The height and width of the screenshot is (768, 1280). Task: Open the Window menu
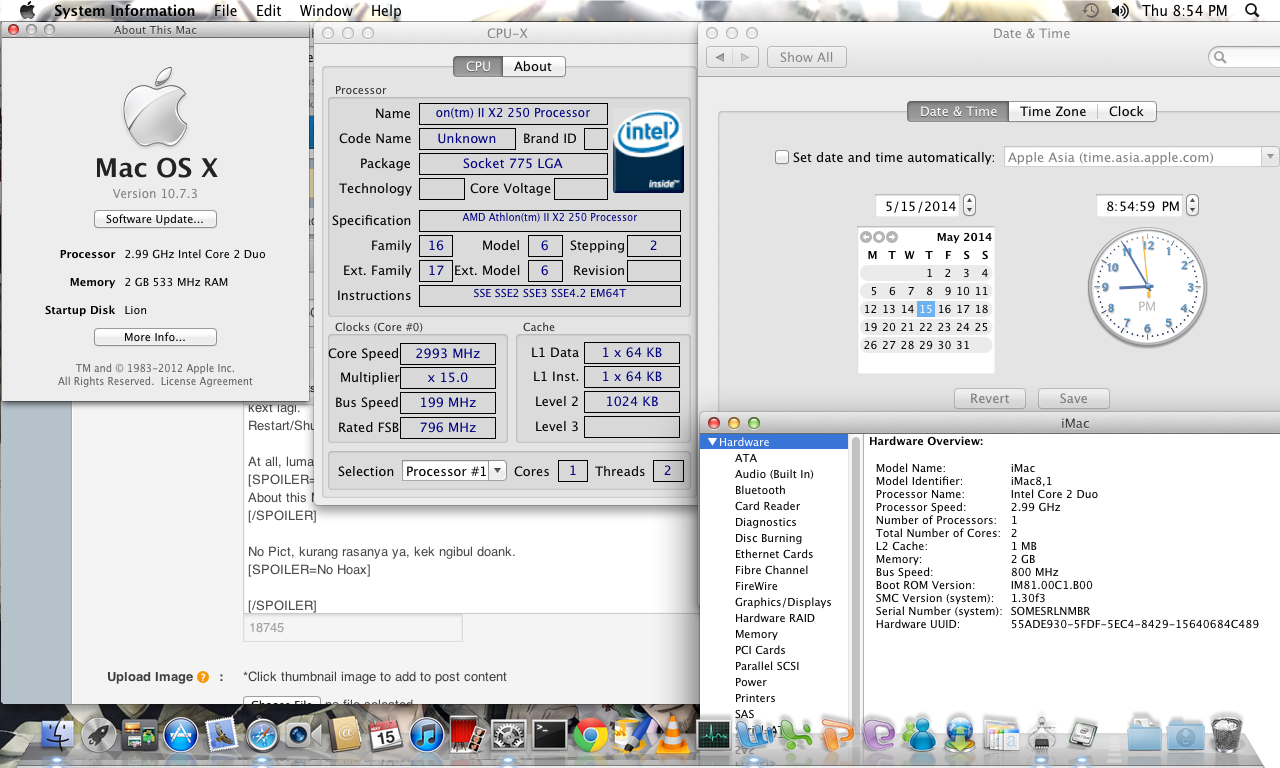(x=325, y=11)
